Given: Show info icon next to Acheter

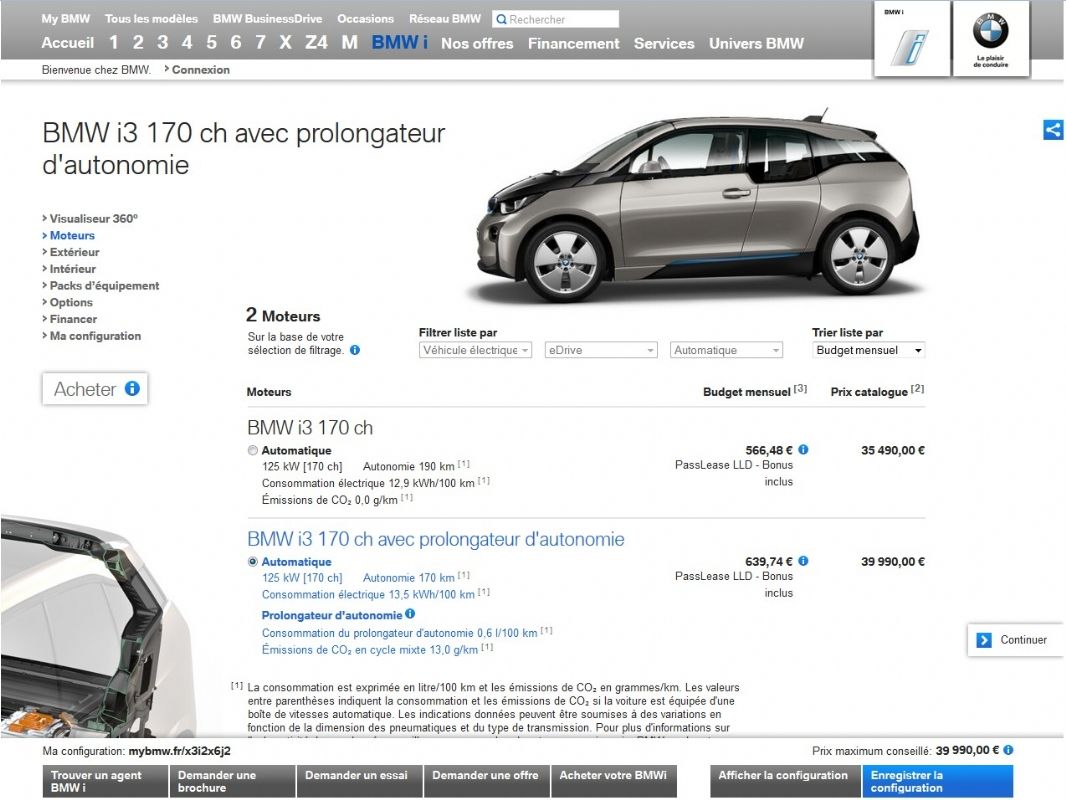Looking at the screenshot, I should coord(133,388).
